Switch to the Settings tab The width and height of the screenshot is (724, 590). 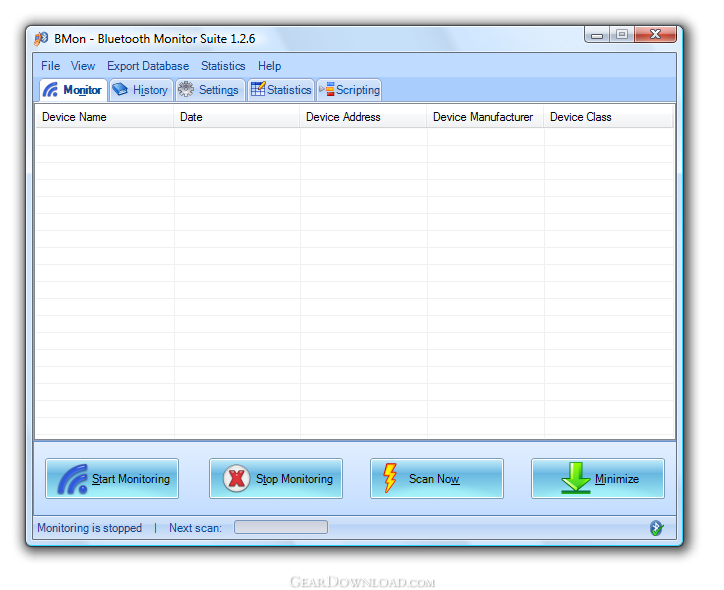210,90
